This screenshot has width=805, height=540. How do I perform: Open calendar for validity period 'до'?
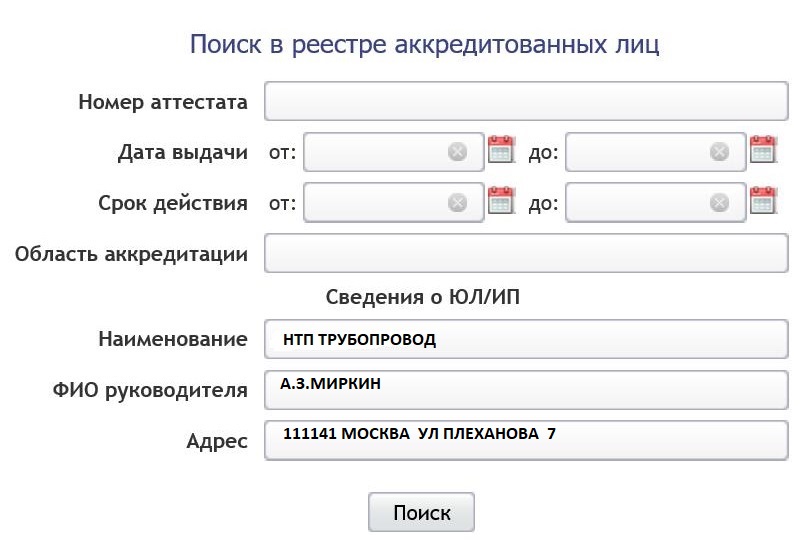point(763,200)
